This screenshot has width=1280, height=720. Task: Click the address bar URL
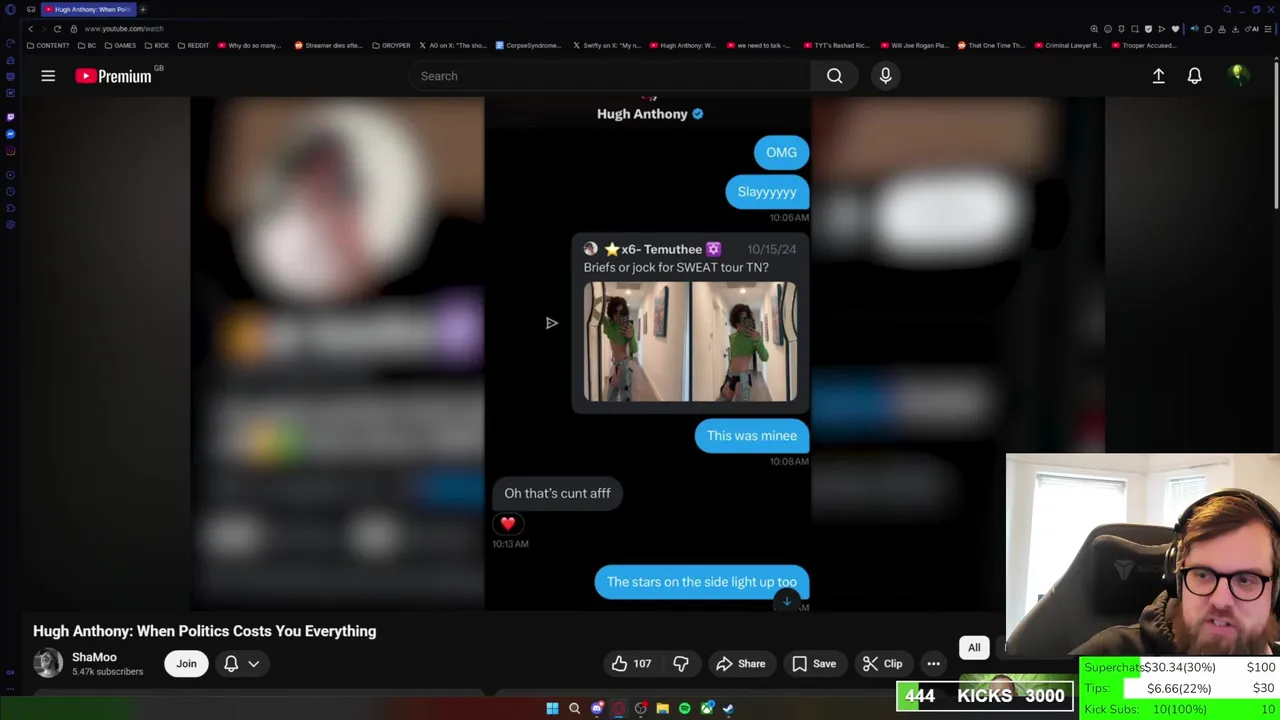pos(124,29)
